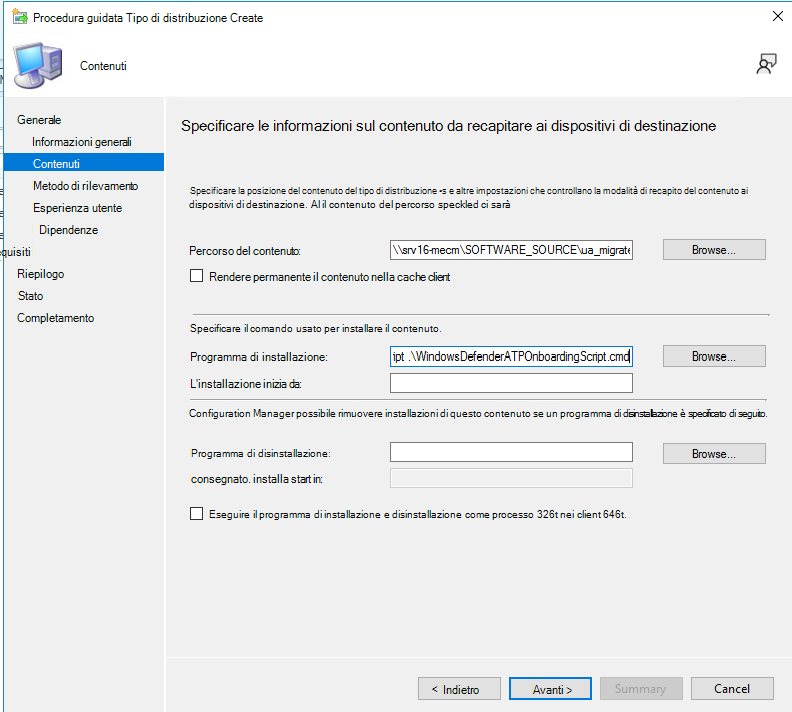Screen dimensions: 792x712
Task: Open Esperienza utente wizard step
Action: click(x=77, y=208)
